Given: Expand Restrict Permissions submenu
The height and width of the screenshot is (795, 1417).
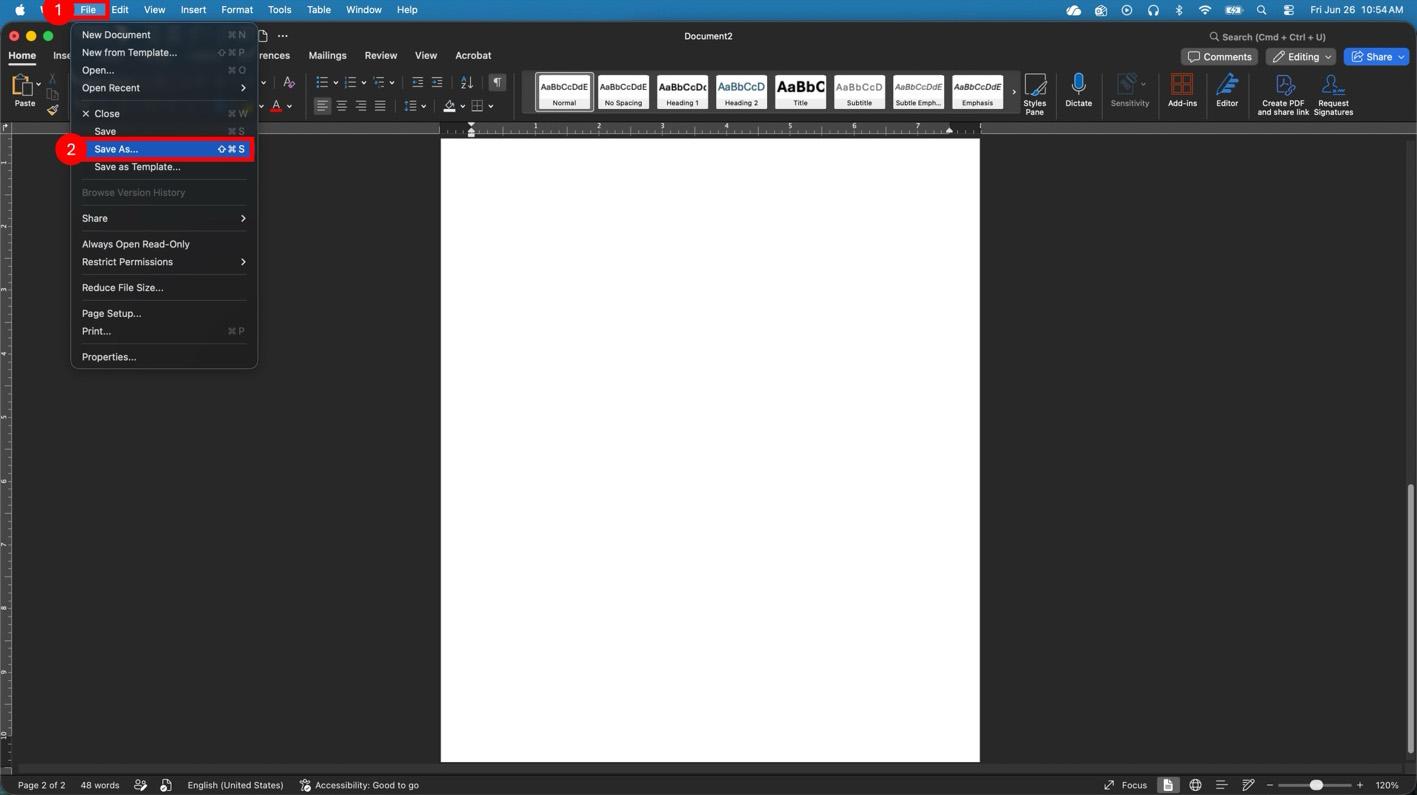Looking at the screenshot, I should (x=164, y=262).
